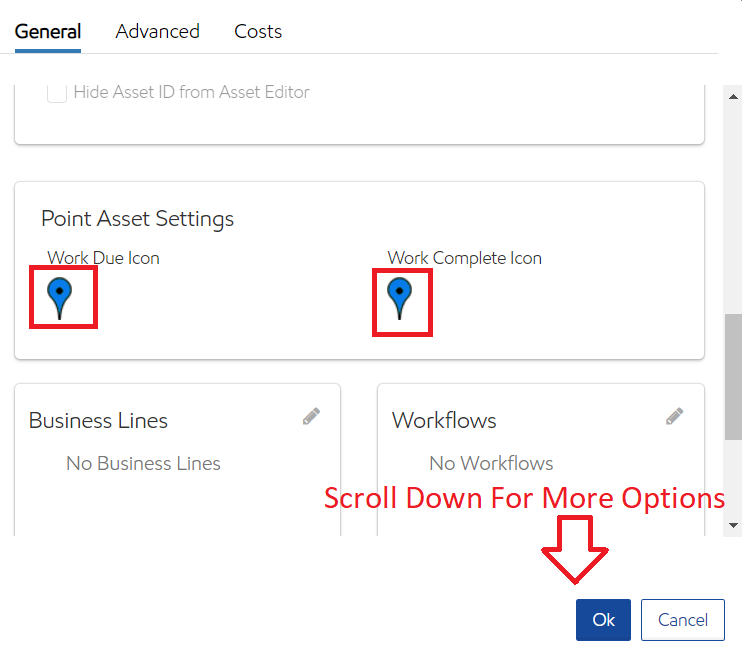Edit Business Lines with the pencil icon
Image resolution: width=742 pixels, height=656 pixels.
[x=312, y=417]
